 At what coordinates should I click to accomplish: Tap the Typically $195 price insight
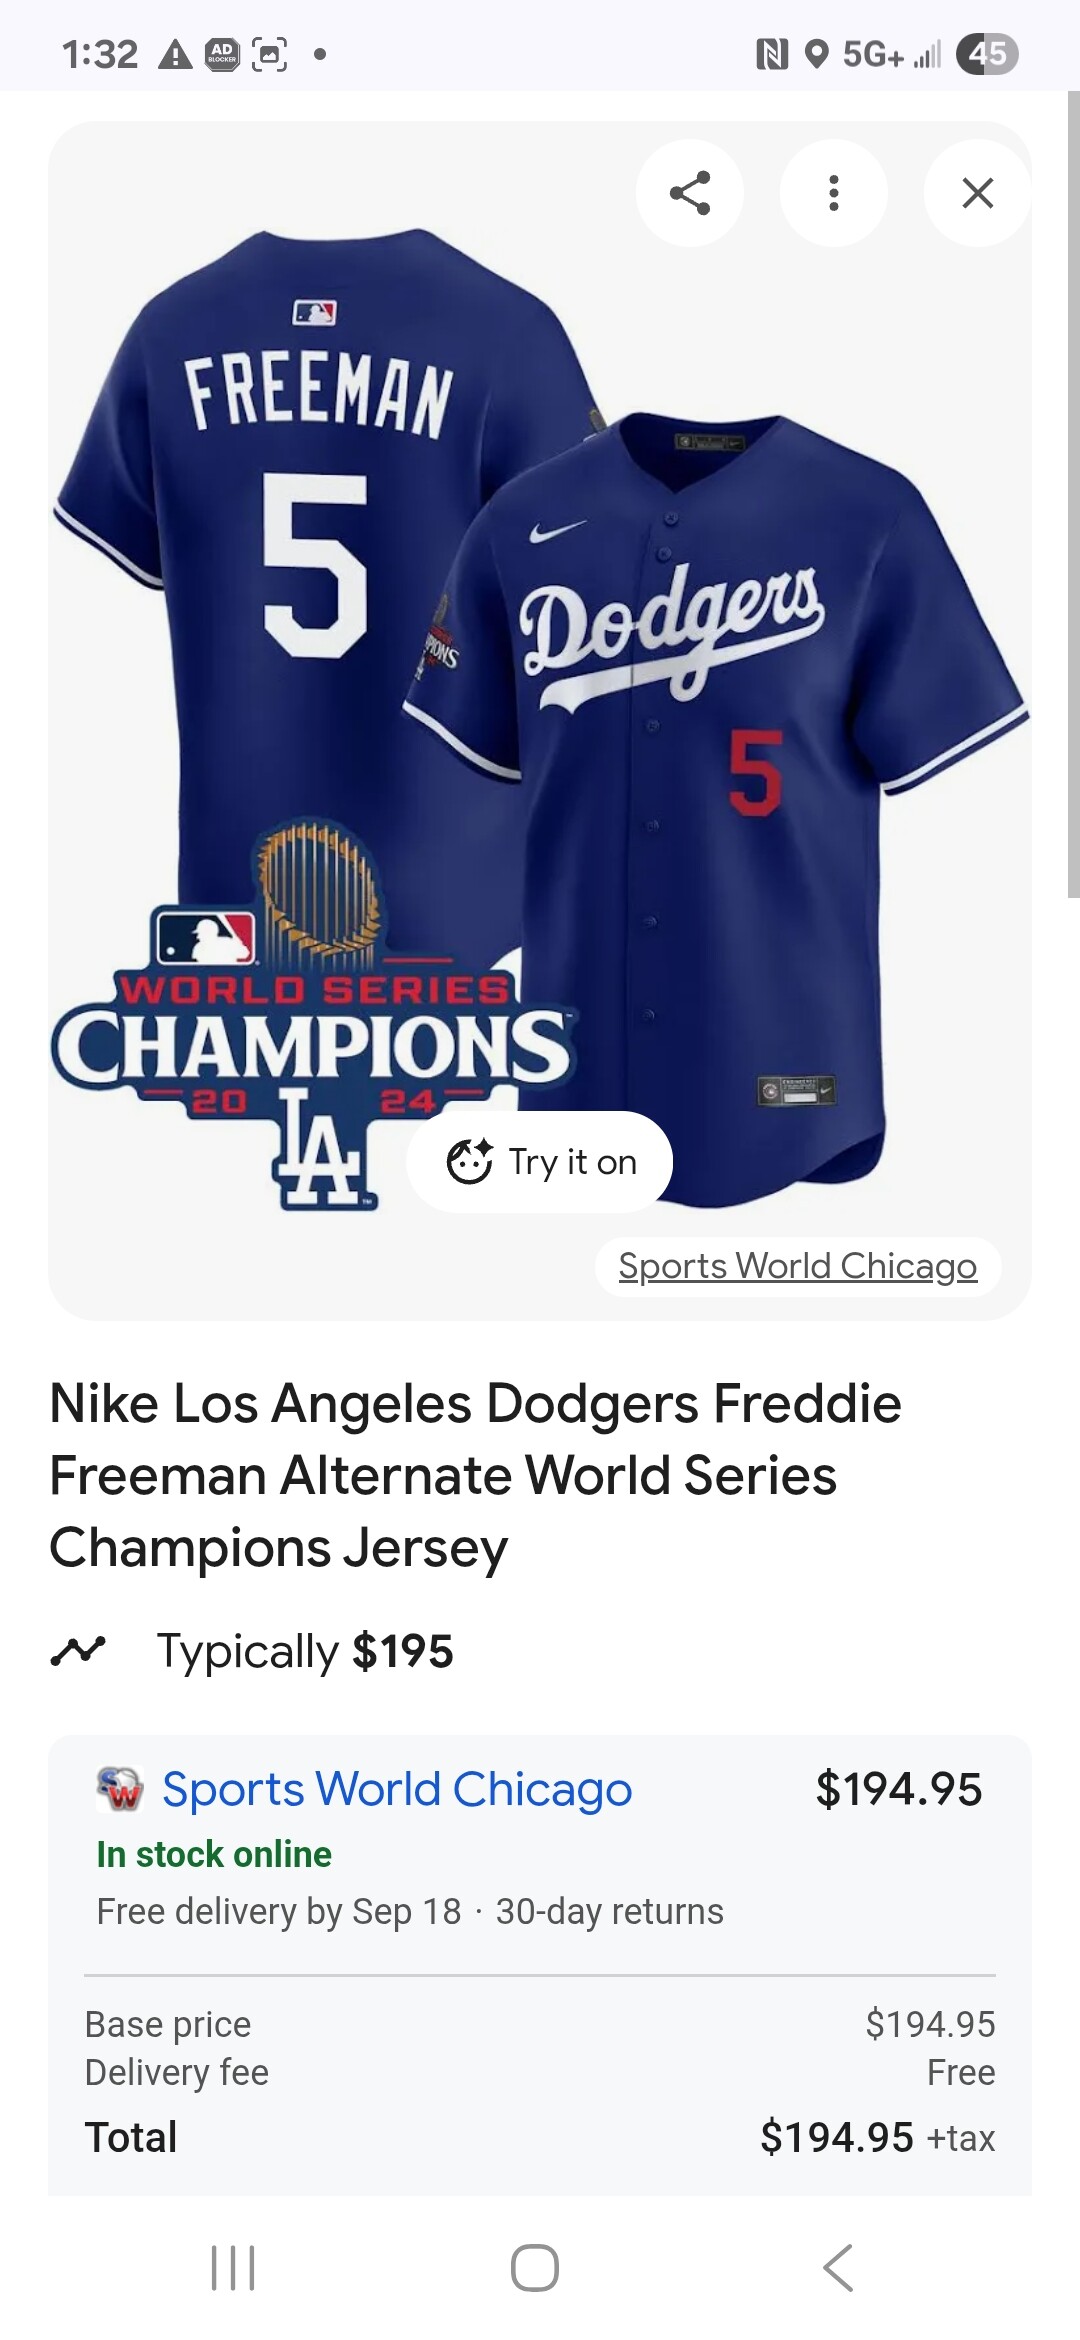pos(305,1651)
